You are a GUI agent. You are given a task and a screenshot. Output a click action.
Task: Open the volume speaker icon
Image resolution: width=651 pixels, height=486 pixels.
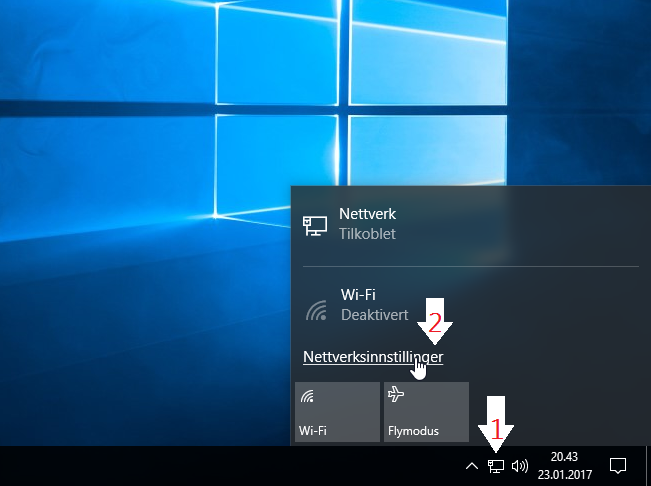[519, 465]
